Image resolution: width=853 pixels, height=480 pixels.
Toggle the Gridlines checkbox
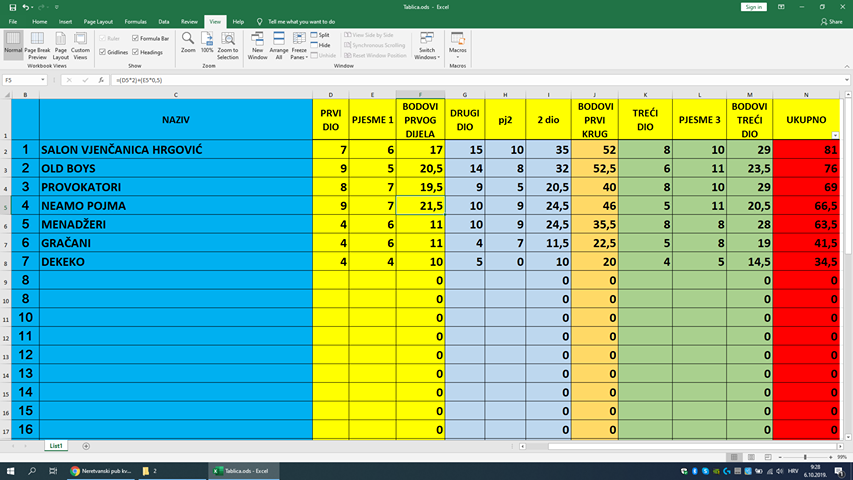[102, 52]
